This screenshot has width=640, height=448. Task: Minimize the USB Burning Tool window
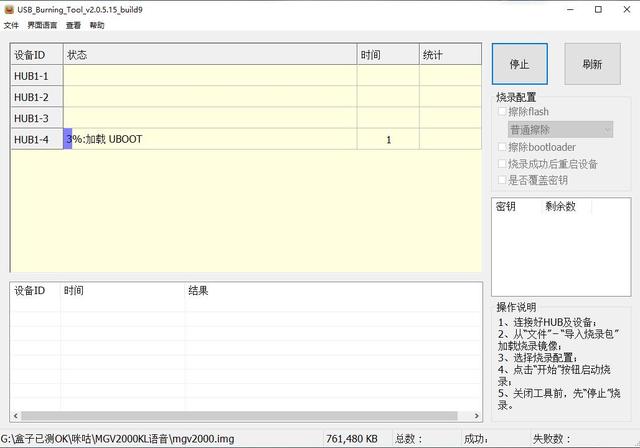click(570, 9)
